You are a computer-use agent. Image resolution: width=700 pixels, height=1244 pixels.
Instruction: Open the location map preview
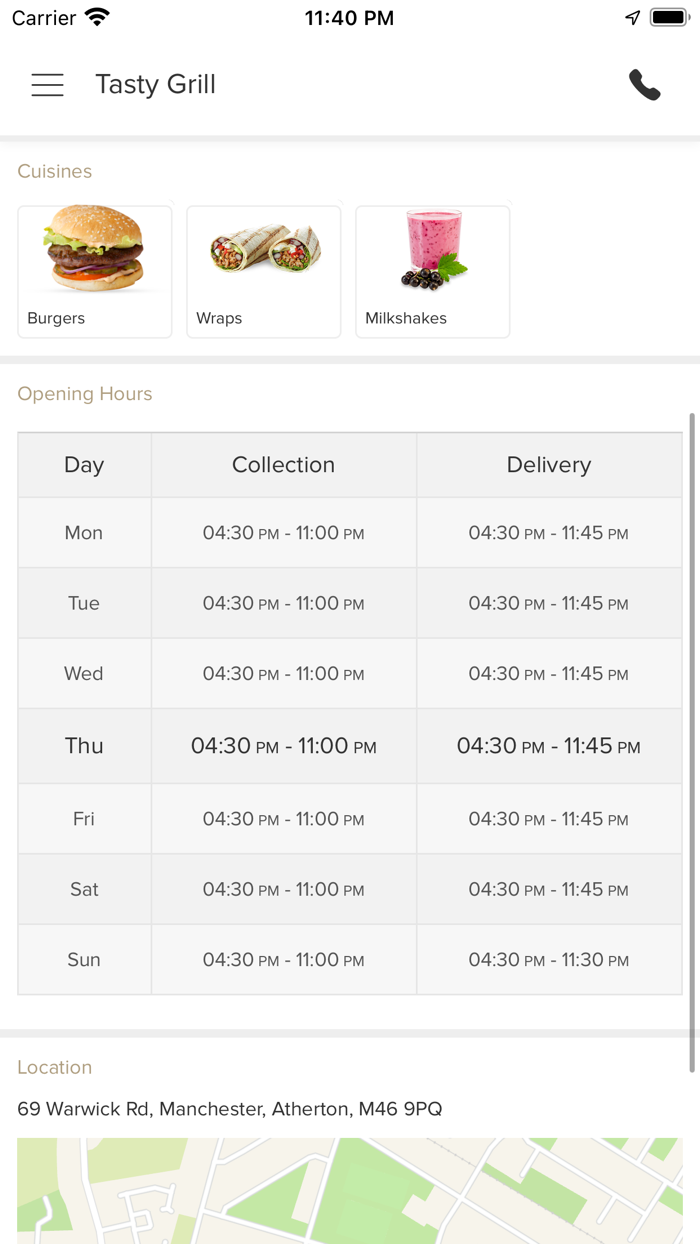click(x=350, y=1190)
